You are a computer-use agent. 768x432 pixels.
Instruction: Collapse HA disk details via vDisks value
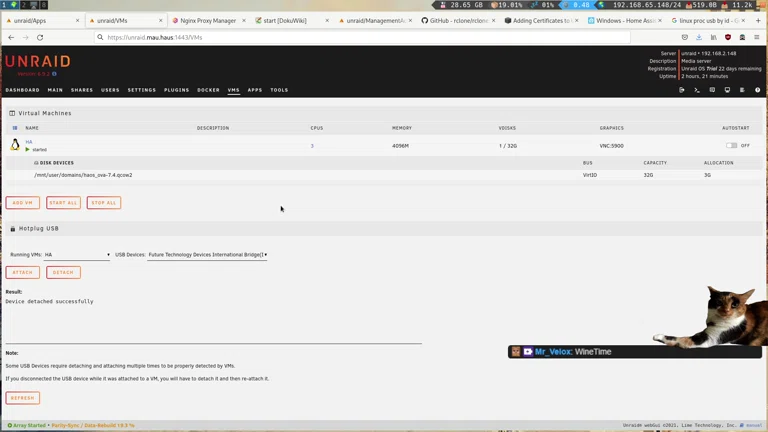tap(507, 146)
